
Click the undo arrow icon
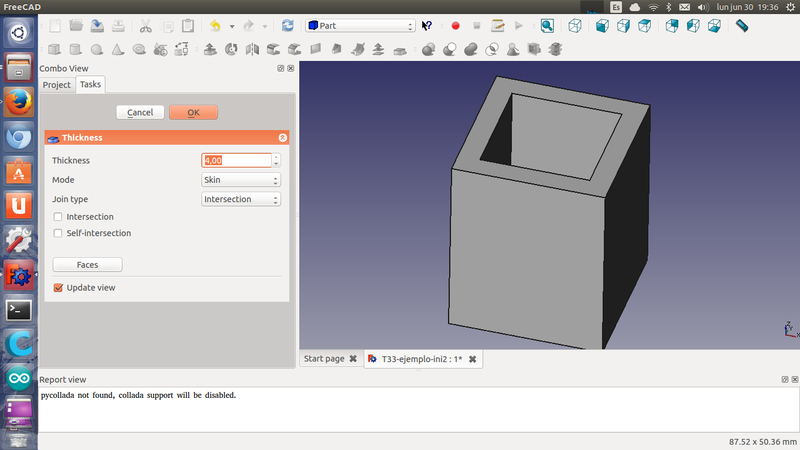coord(215,26)
